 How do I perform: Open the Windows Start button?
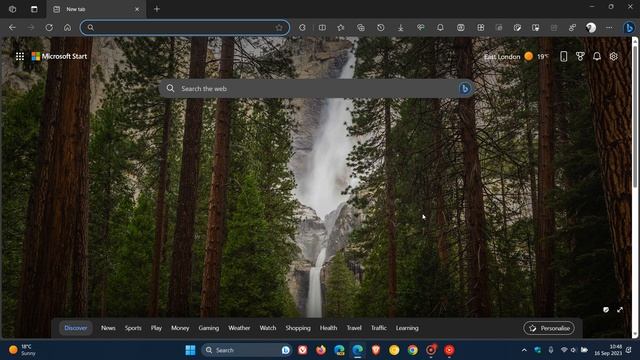[x=190, y=350]
